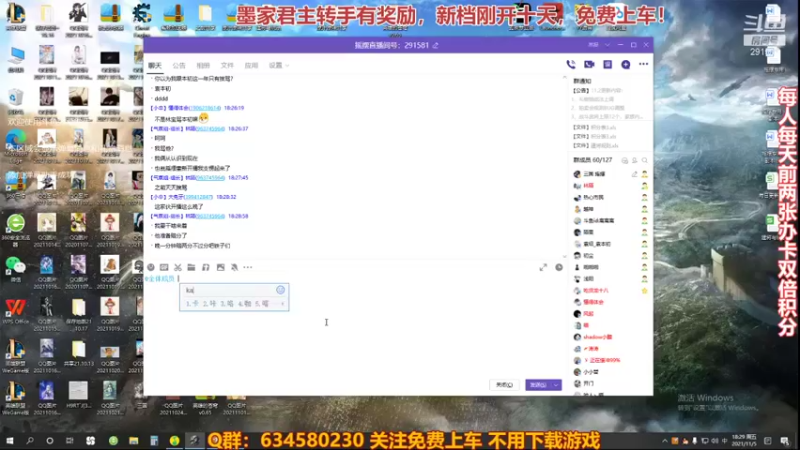Click the send picture icon
The height and width of the screenshot is (450, 800).
coord(220,267)
